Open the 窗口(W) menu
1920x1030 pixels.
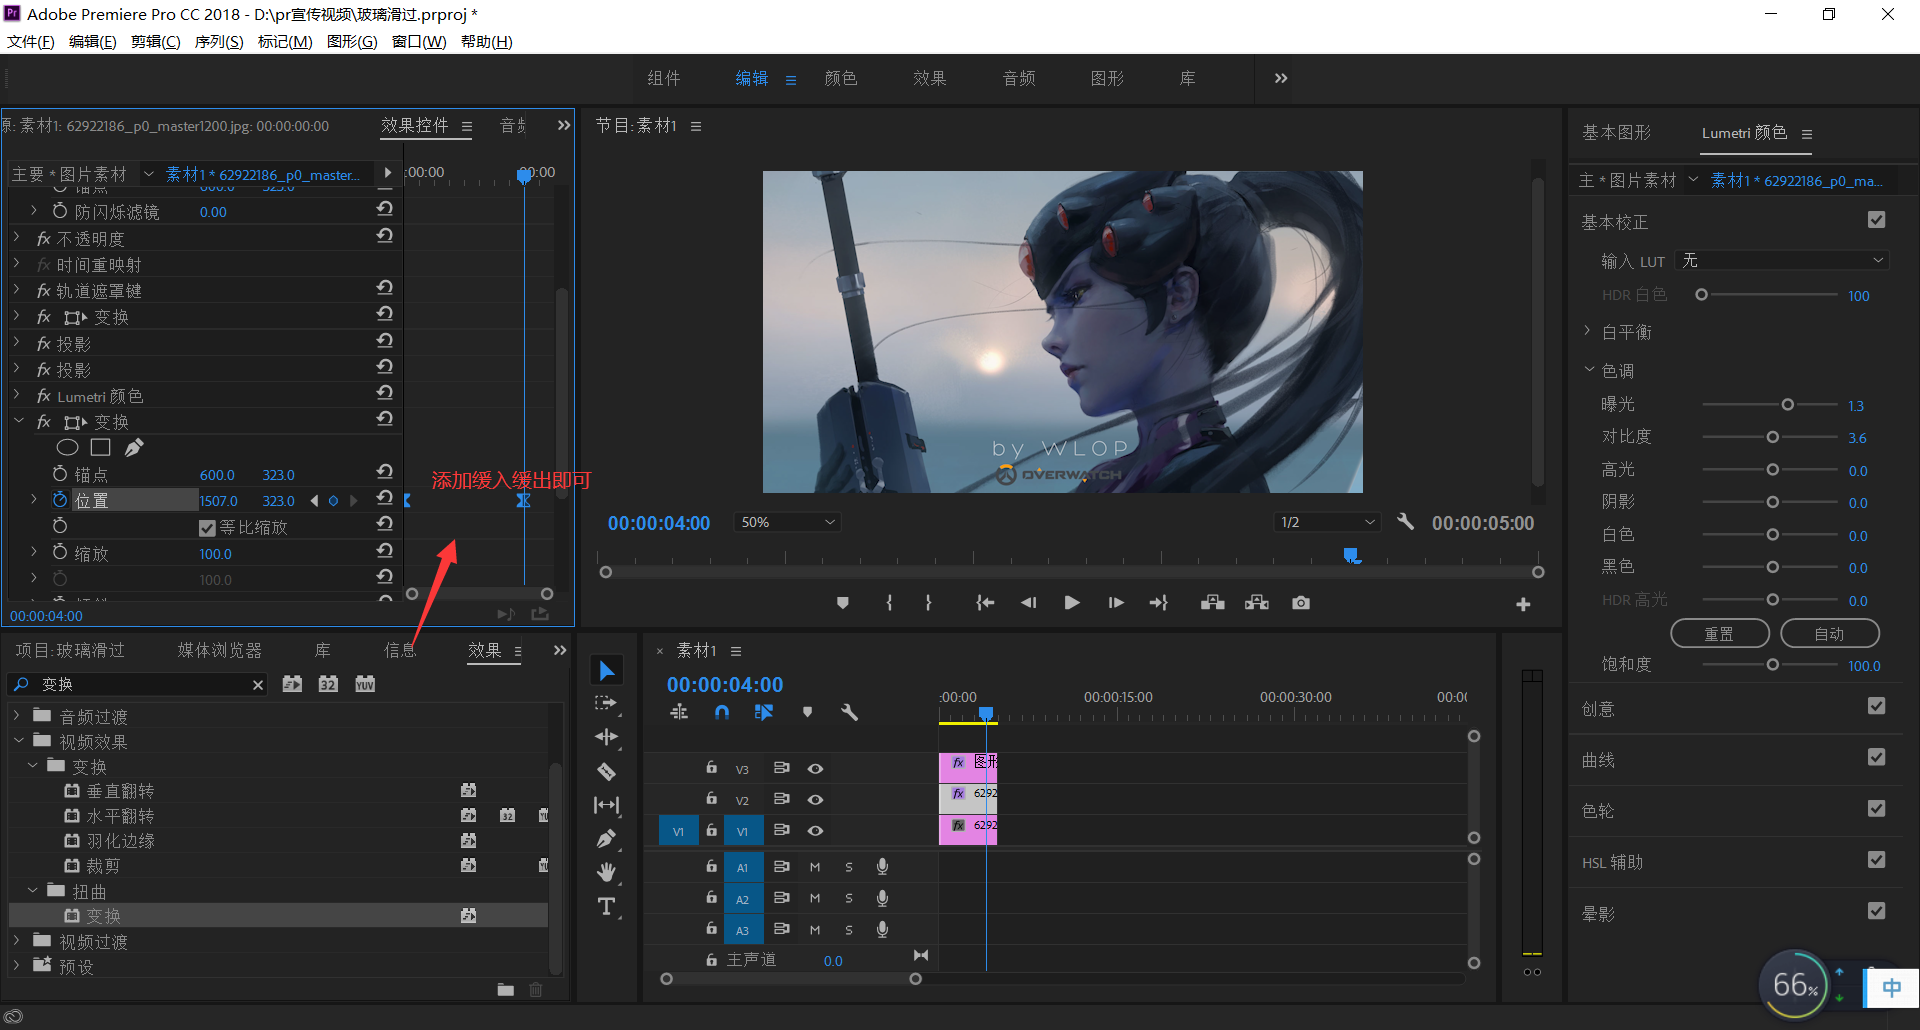click(x=419, y=41)
